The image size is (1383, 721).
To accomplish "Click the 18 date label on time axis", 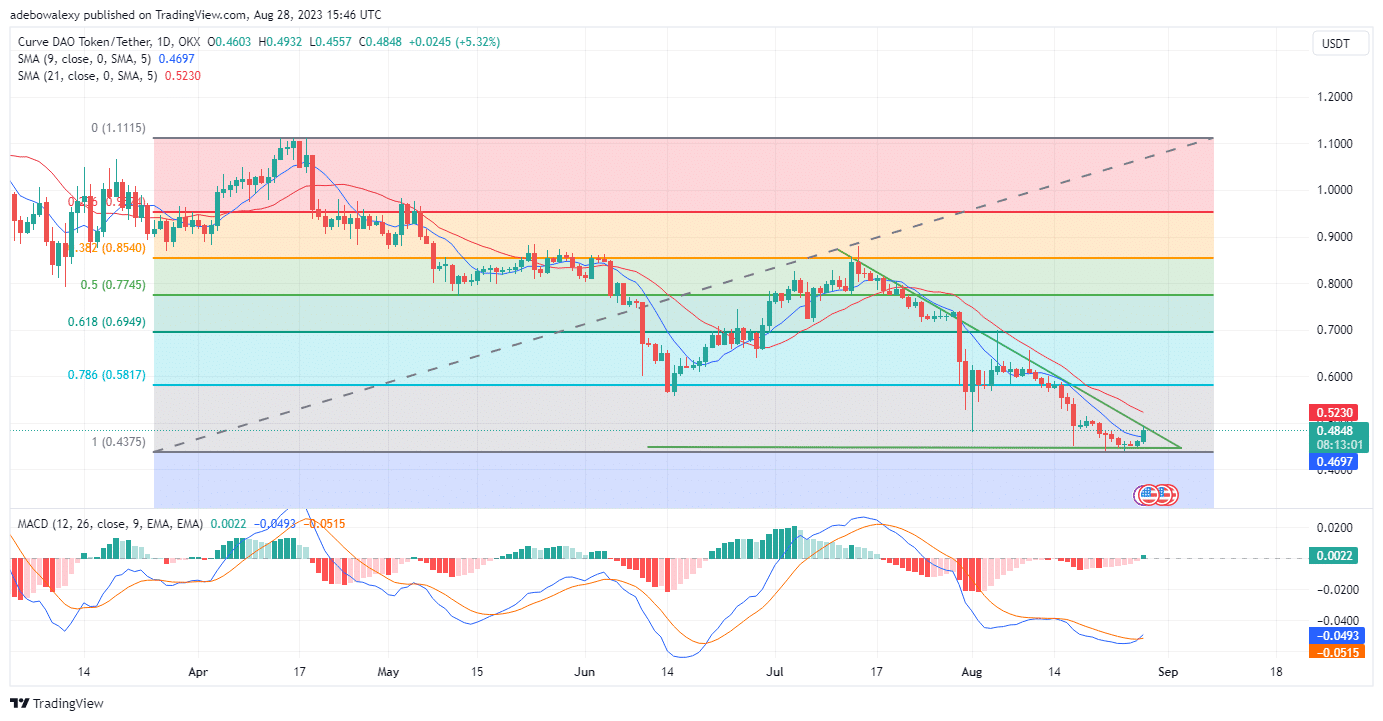I will click(1275, 672).
